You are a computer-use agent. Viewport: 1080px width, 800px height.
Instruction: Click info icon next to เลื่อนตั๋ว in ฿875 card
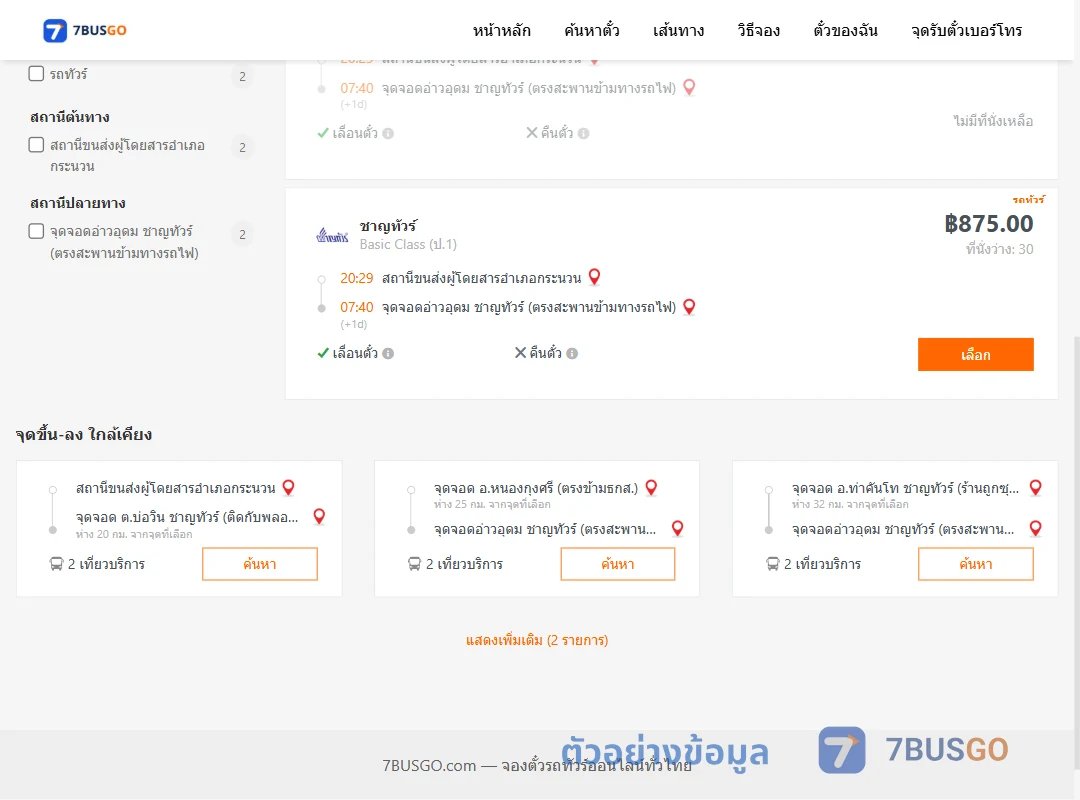pyautogui.click(x=388, y=353)
